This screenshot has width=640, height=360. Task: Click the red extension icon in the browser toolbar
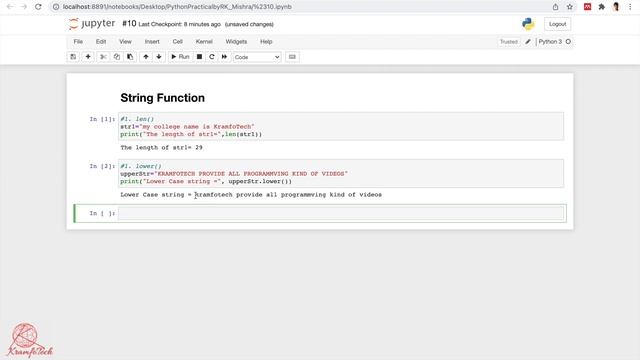[587, 7]
